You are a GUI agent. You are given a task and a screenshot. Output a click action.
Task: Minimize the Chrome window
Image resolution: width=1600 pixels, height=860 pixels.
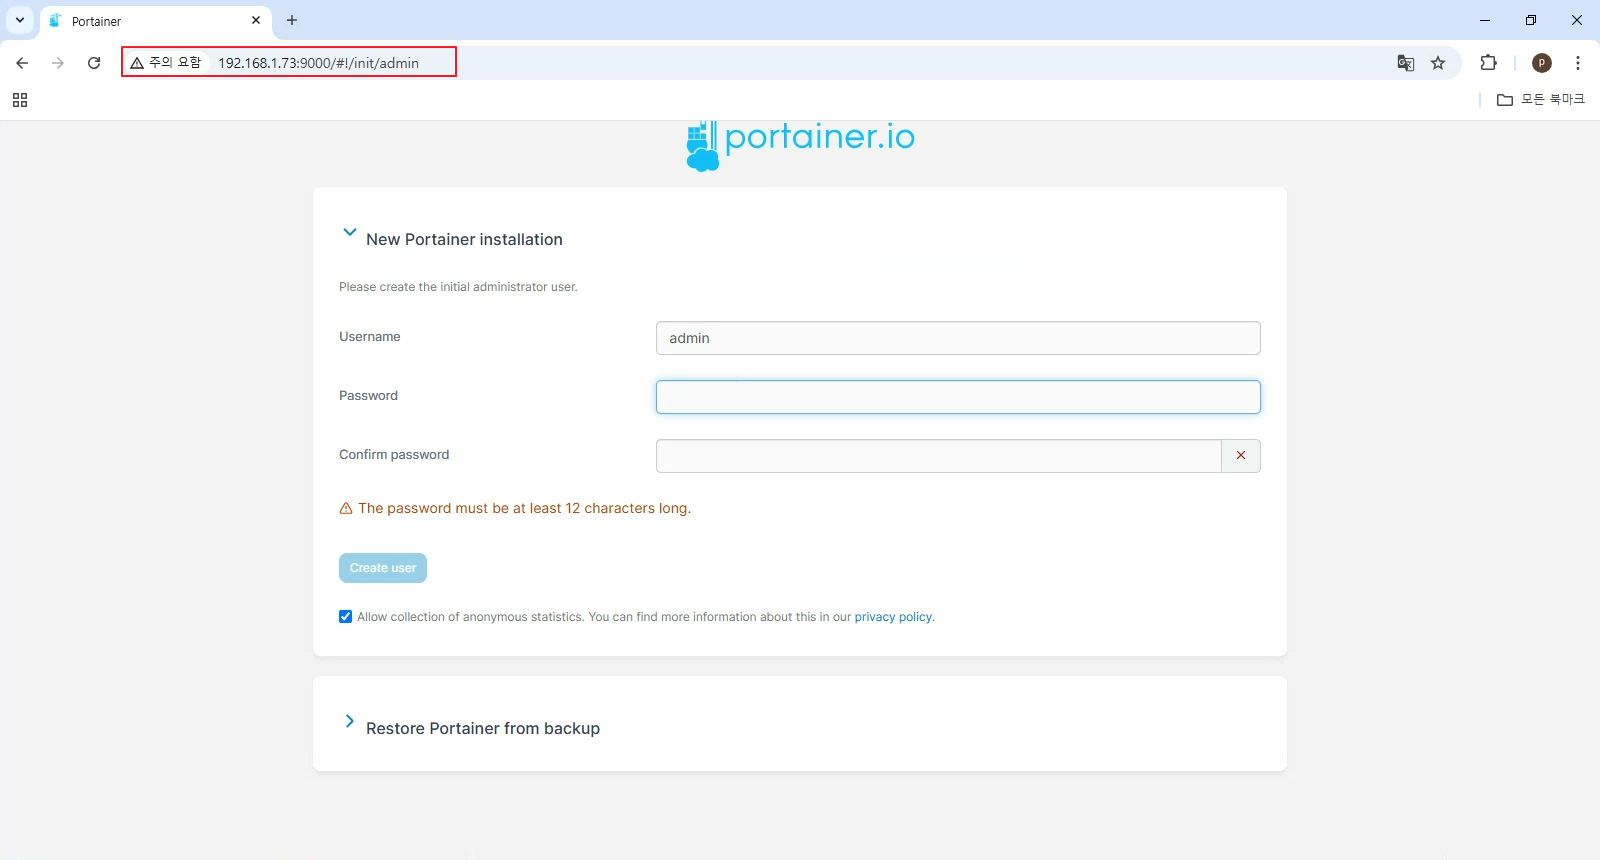click(x=1485, y=20)
